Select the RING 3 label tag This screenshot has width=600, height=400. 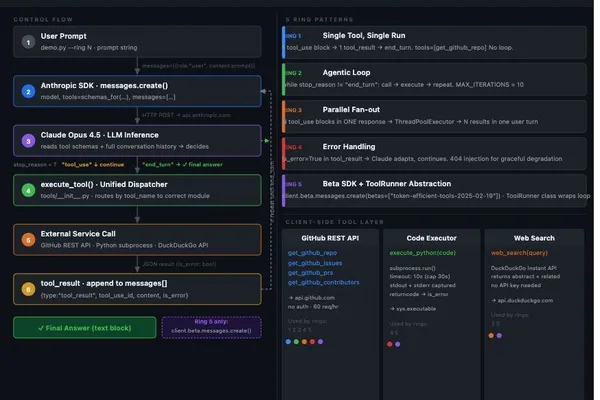click(293, 110)
